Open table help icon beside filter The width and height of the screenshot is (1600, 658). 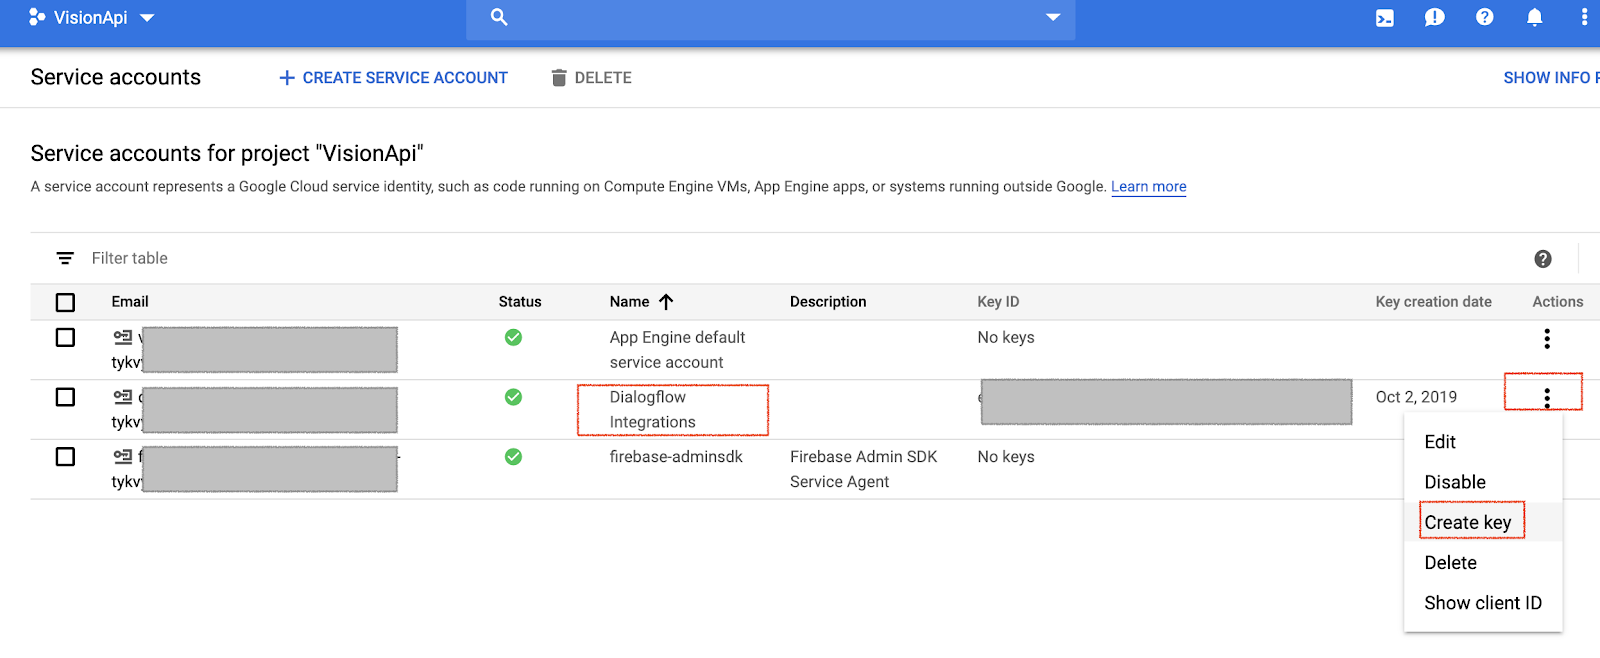(1542, 259)
